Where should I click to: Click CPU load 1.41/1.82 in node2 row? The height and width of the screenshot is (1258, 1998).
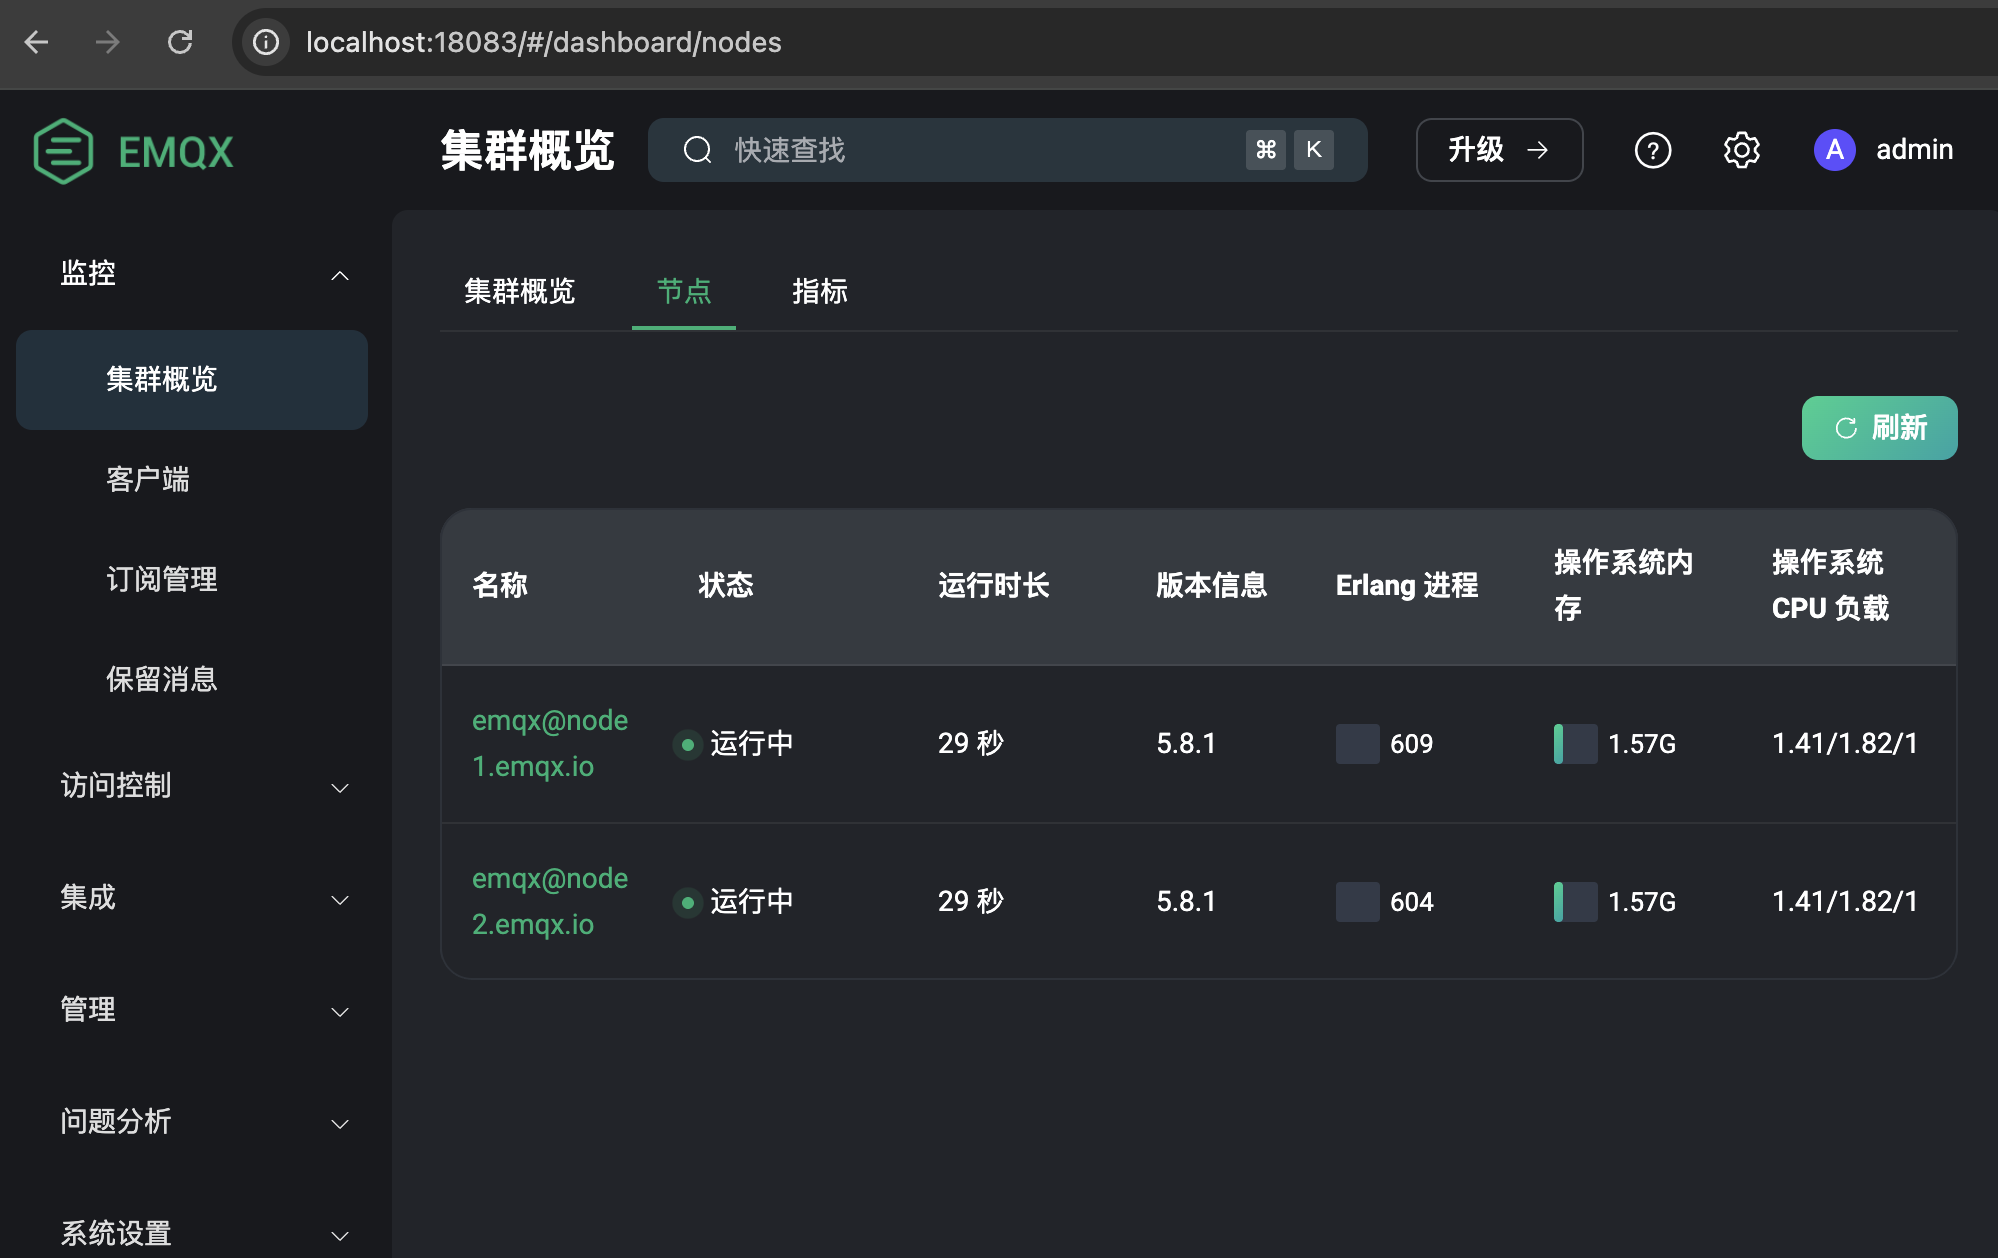coord(1846,902)
